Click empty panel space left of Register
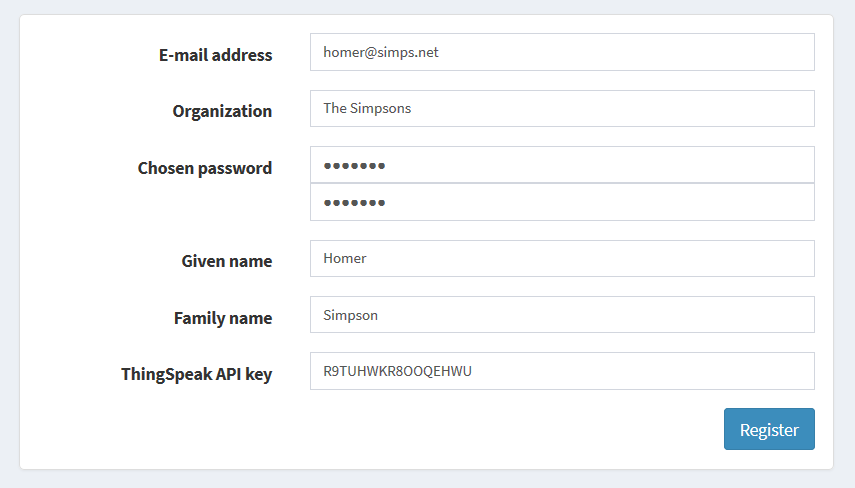Image resolution: width=855 pixels, height=488 pixels. pos(400,430)
